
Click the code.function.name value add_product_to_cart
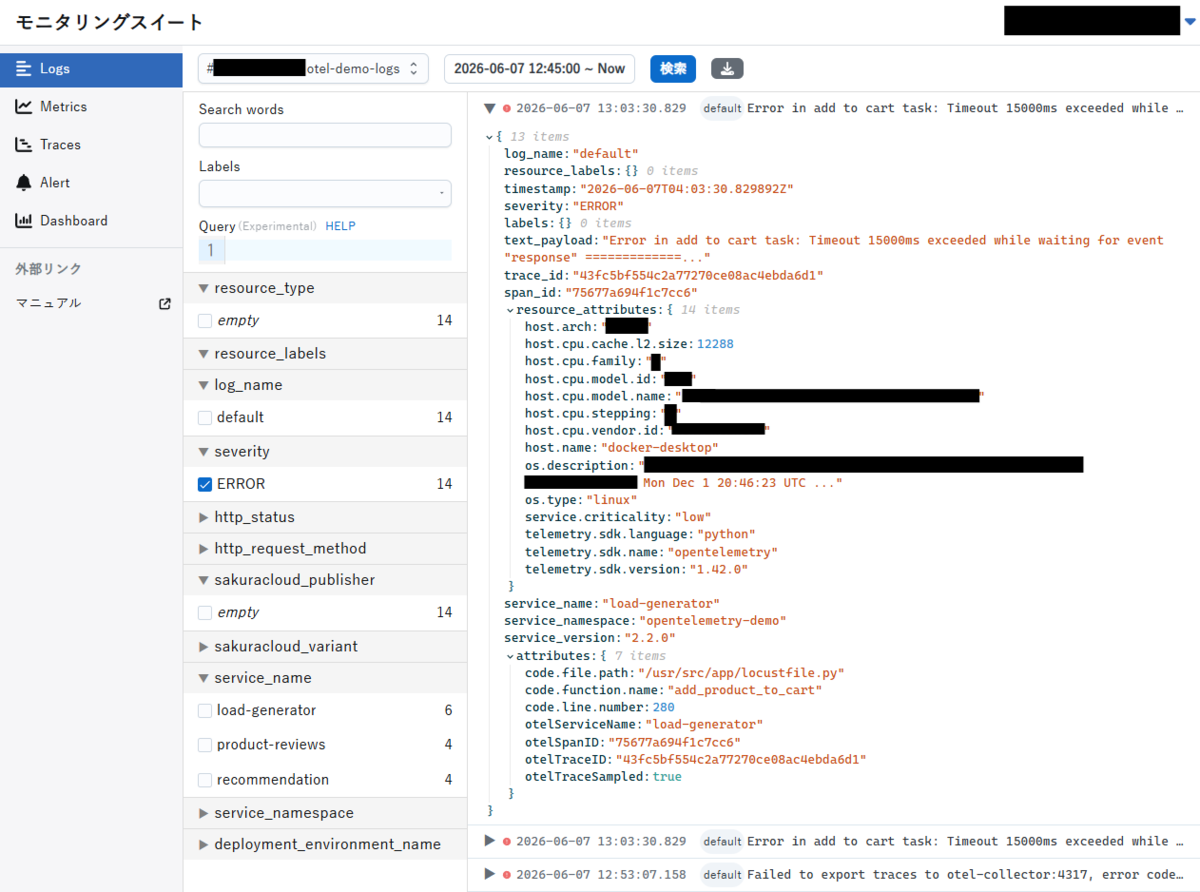pos(744,690)
